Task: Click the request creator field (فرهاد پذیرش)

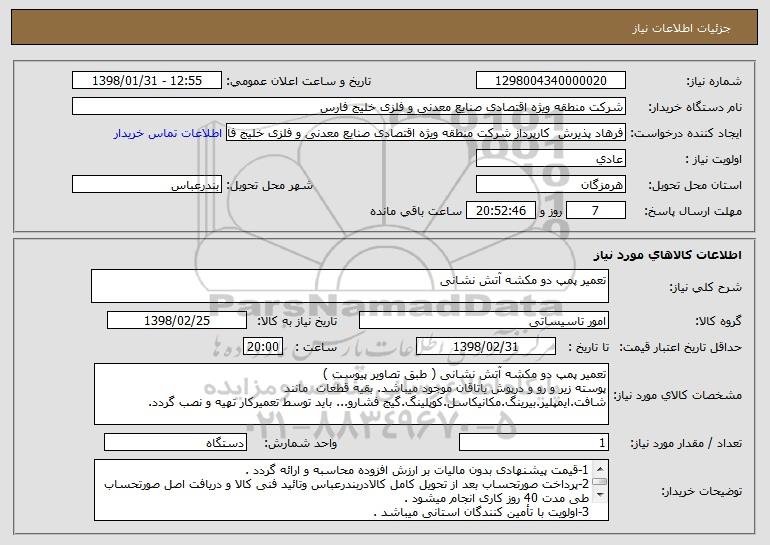Action: coord(426,133)
